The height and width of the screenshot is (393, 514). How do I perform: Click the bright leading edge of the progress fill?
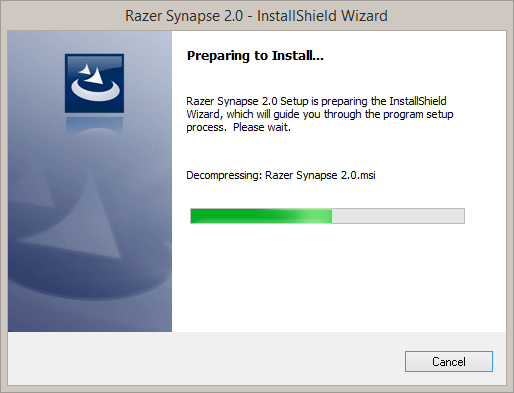[320, 216]
